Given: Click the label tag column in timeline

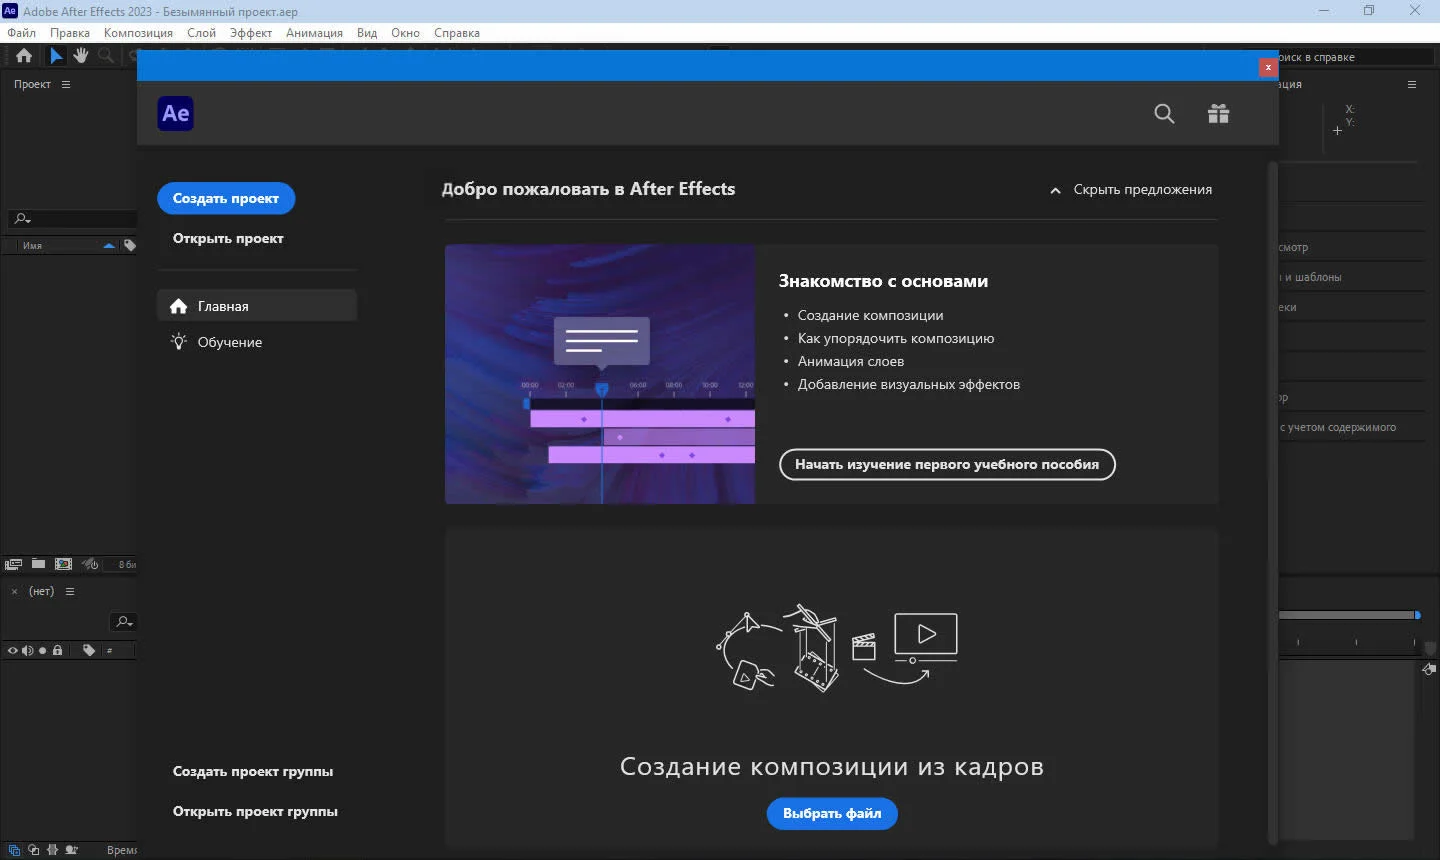Looking at the screenshot, I should pos(89,650).
